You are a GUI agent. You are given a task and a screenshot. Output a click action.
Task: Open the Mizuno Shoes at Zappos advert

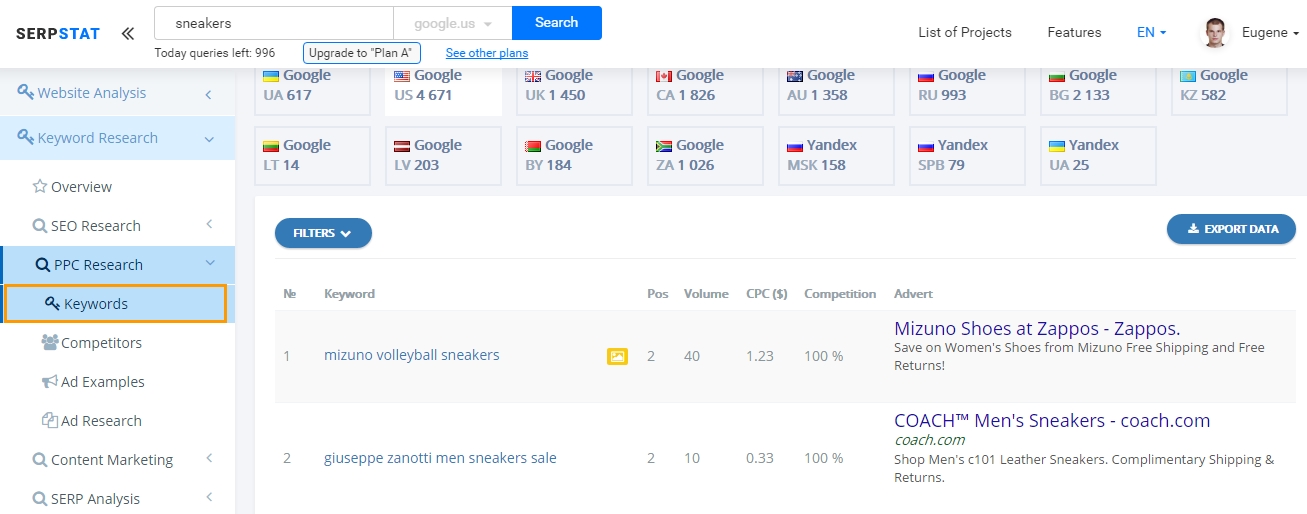click(1037, 328)
